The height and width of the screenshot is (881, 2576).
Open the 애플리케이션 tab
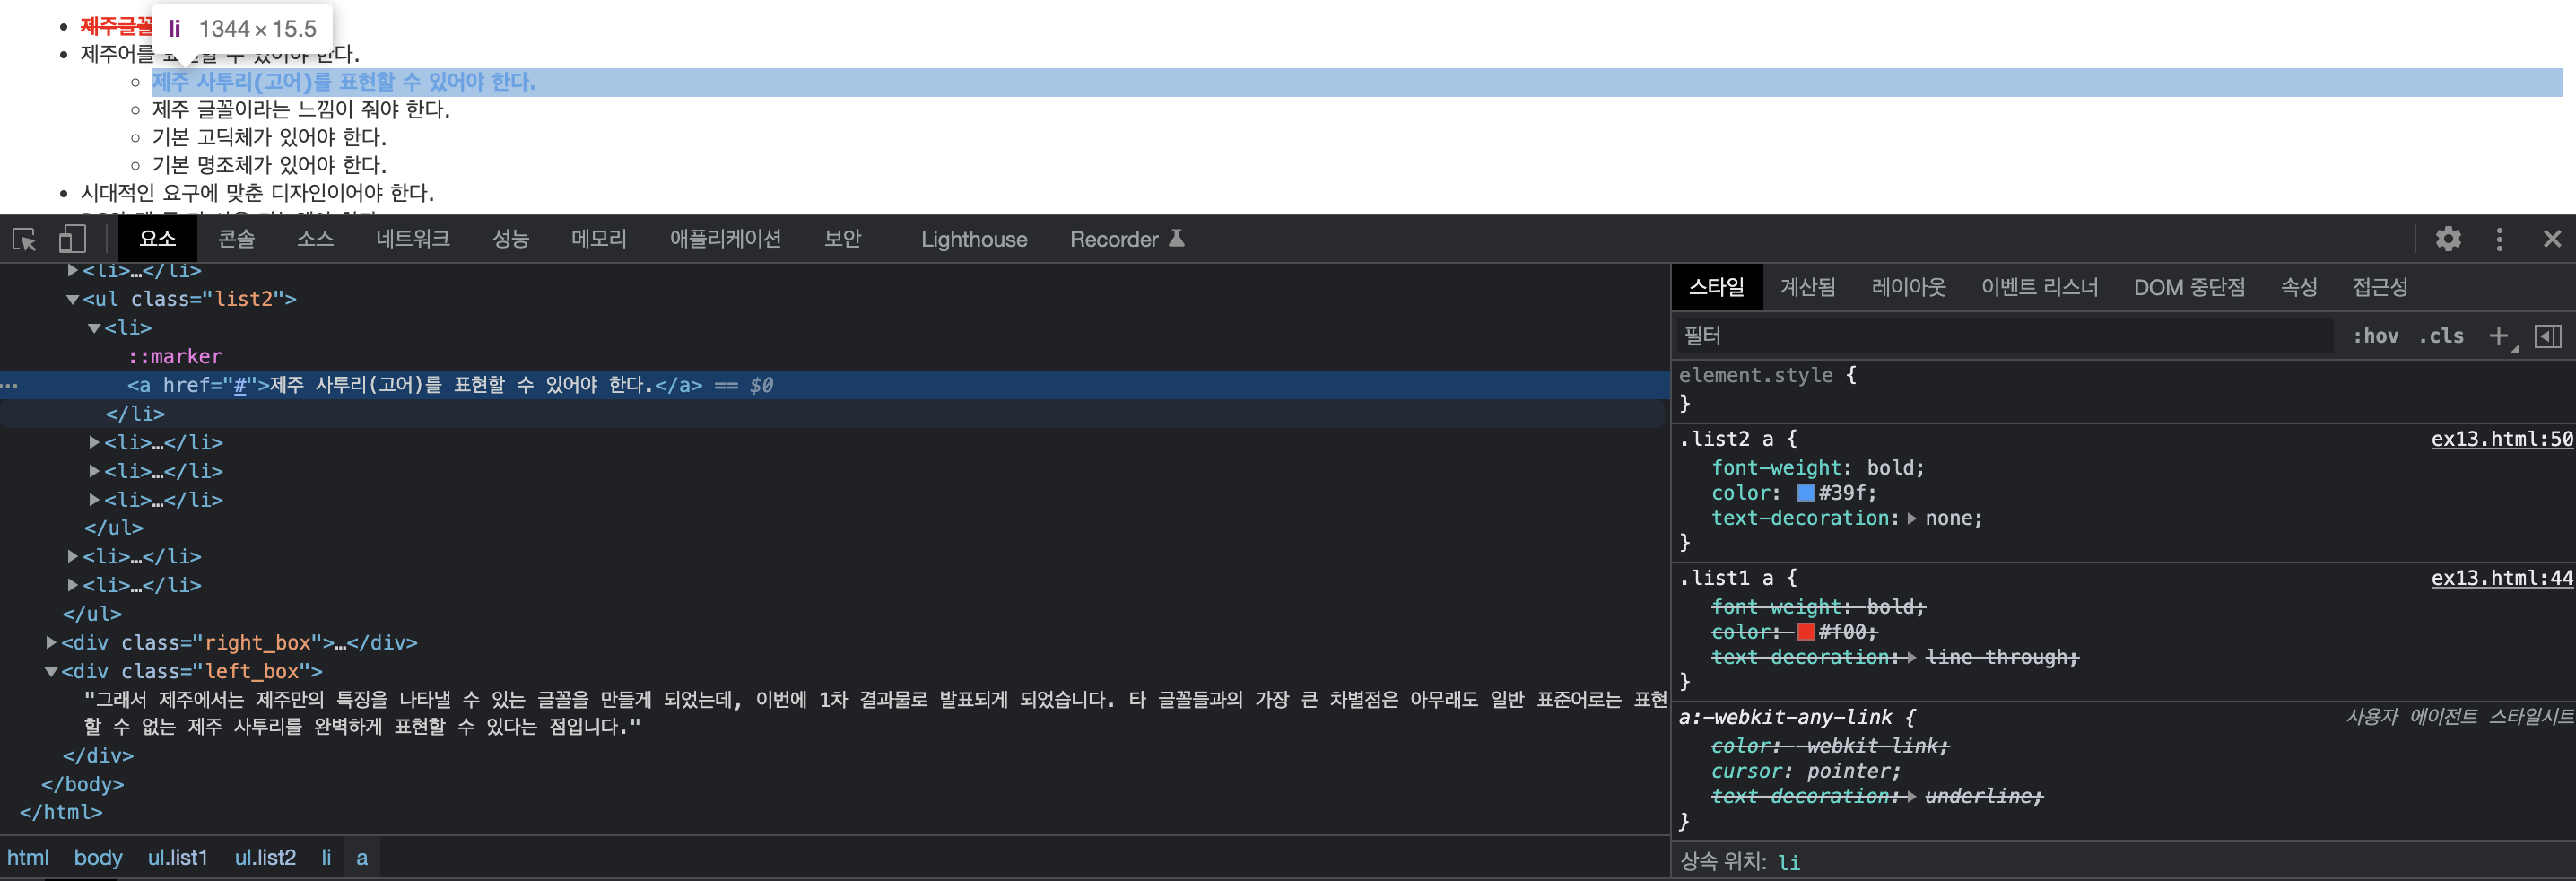pyautogui.click(x=725, y=239)
